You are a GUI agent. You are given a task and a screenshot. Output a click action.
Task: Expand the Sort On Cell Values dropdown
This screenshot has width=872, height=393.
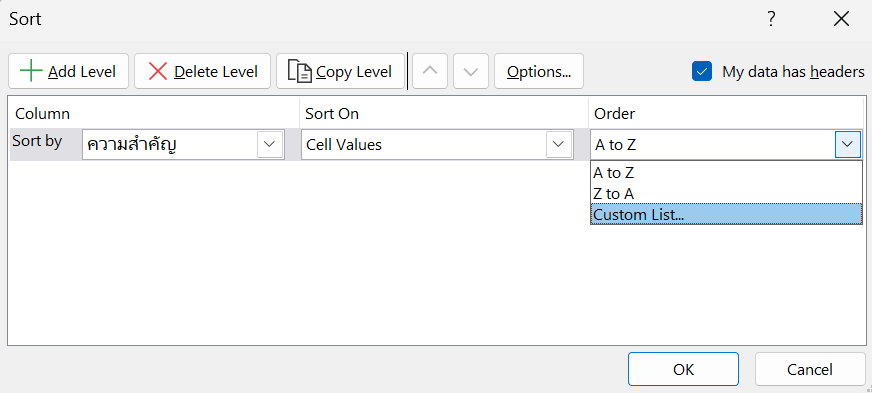[x=558, y=145]
